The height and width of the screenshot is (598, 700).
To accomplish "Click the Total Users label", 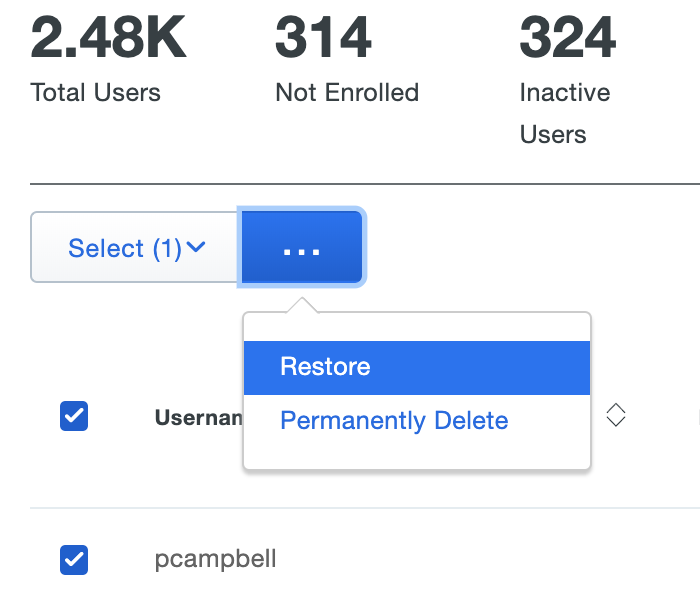I will point(96,93).
